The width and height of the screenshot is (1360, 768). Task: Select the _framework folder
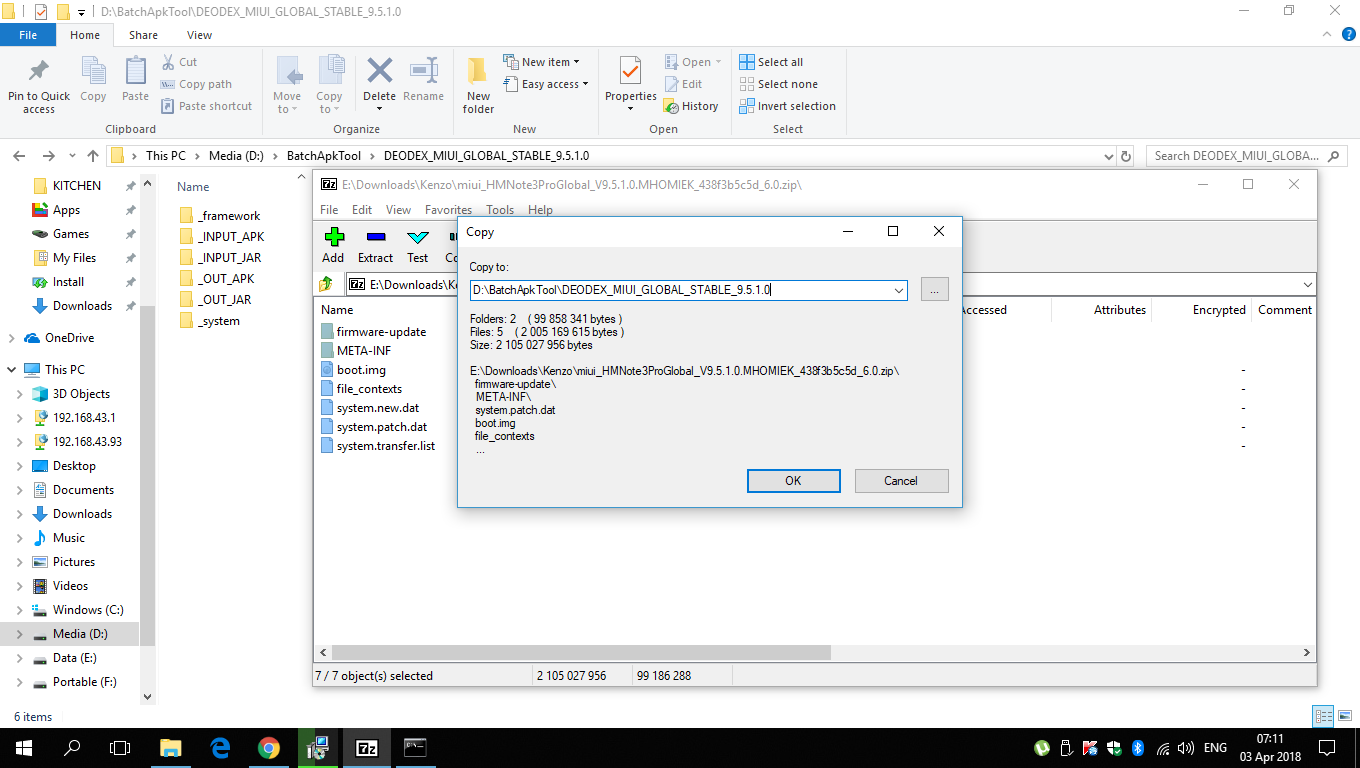pos(220,216)
